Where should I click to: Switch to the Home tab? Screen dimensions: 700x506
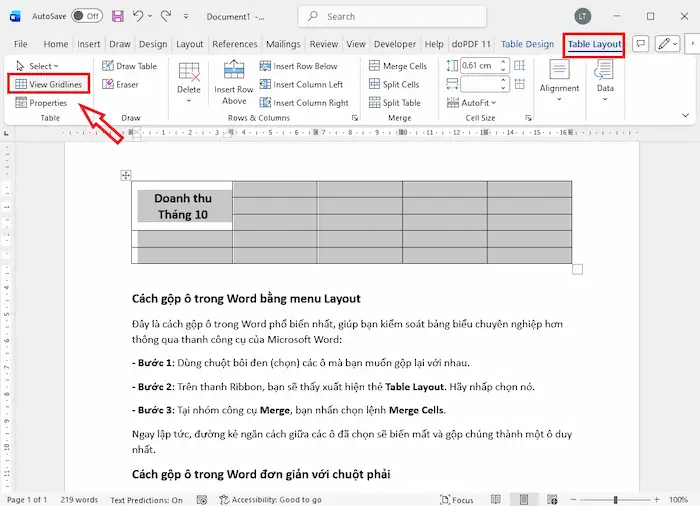pyautogui.click(x=56, y=44)
